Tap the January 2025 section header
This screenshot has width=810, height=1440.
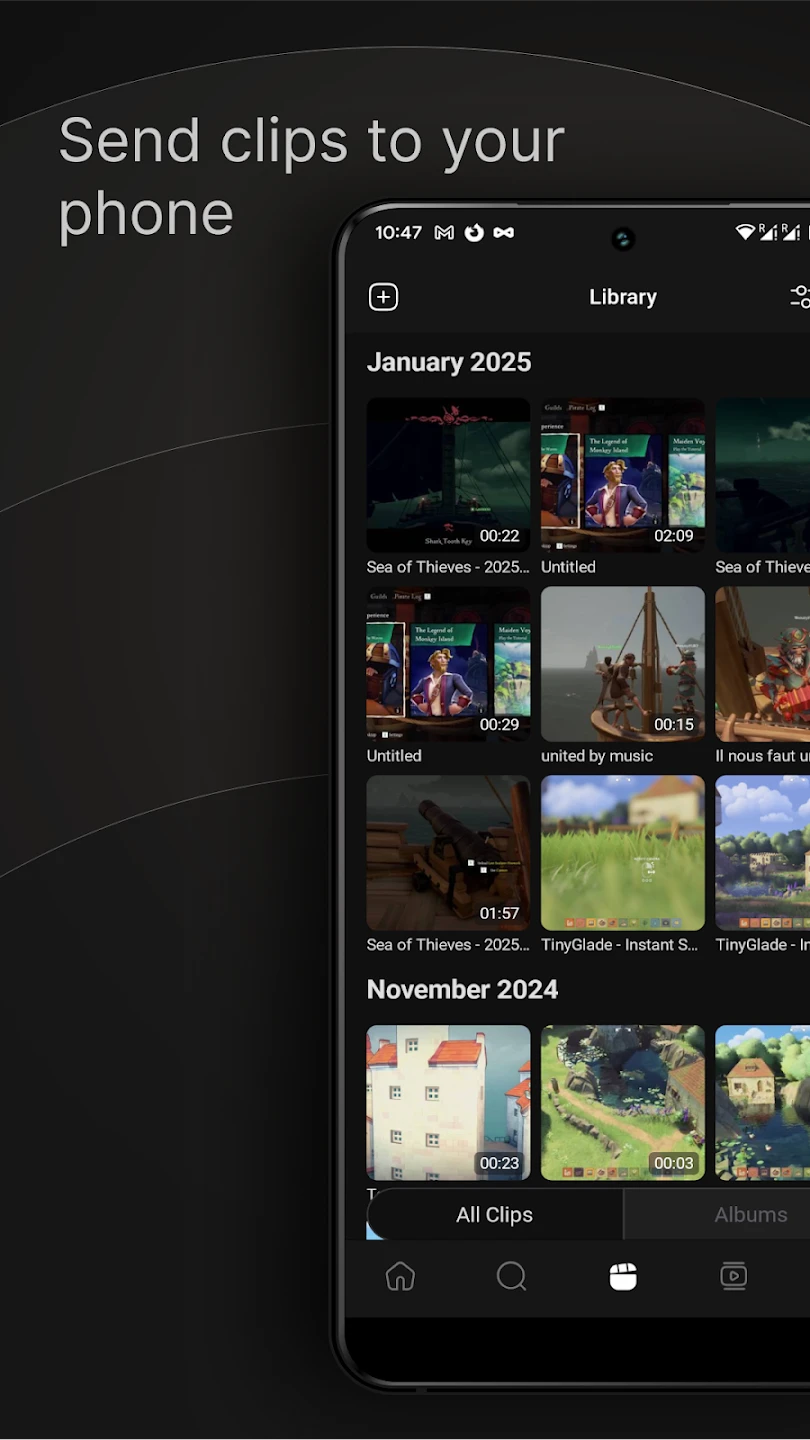[x=449, y=362]
